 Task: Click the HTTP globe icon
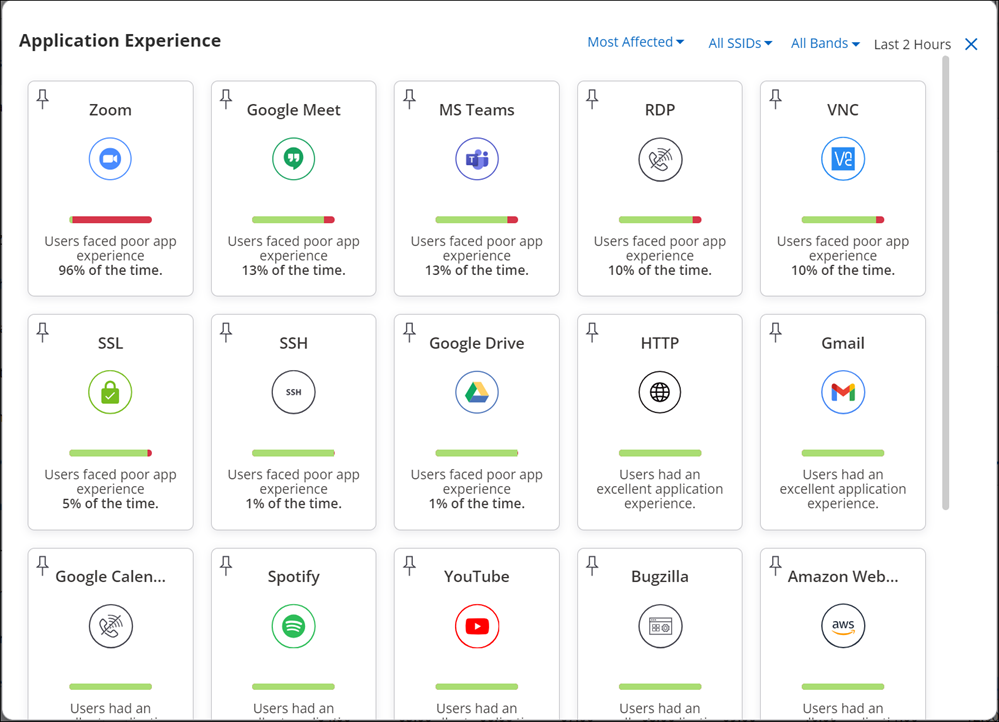[x=660, y=392]
